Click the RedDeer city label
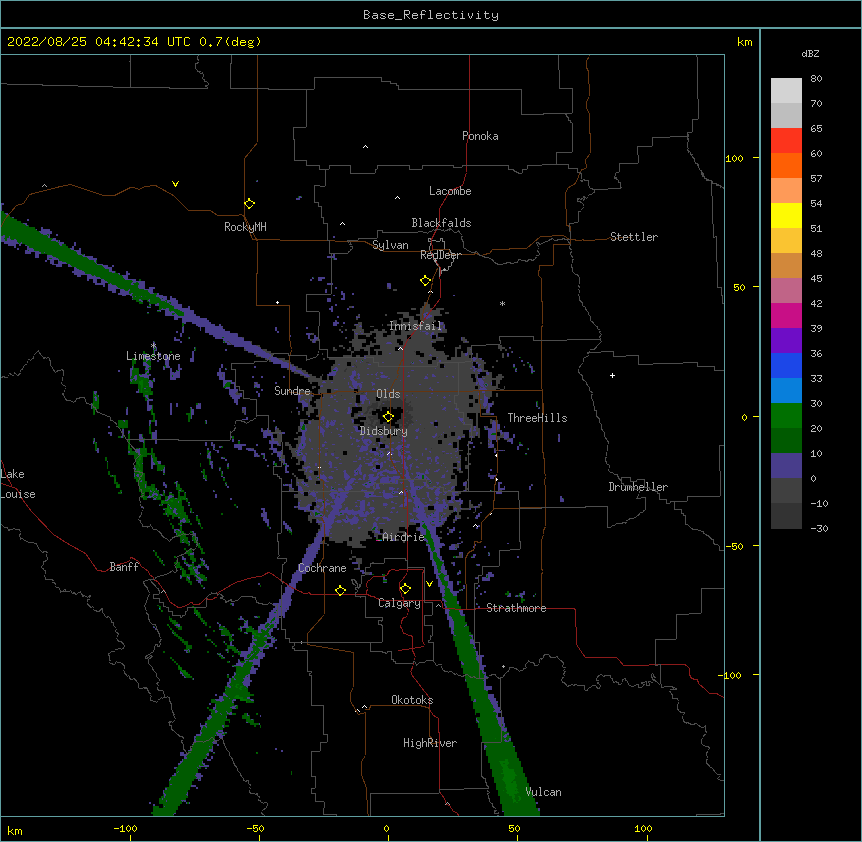 tap(440, 255)
